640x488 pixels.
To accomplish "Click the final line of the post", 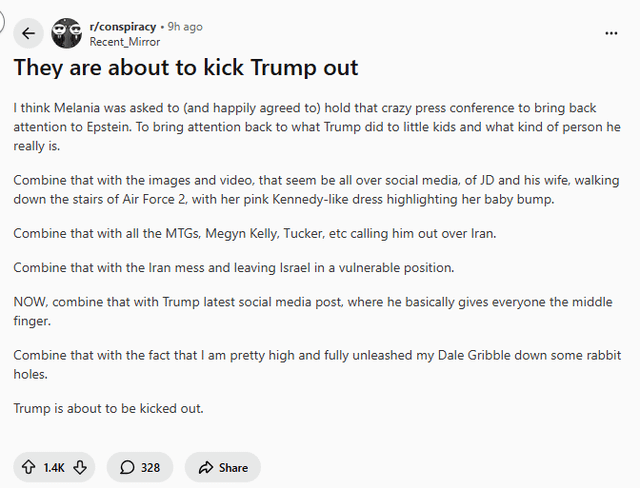I will [x=109, y=407].
